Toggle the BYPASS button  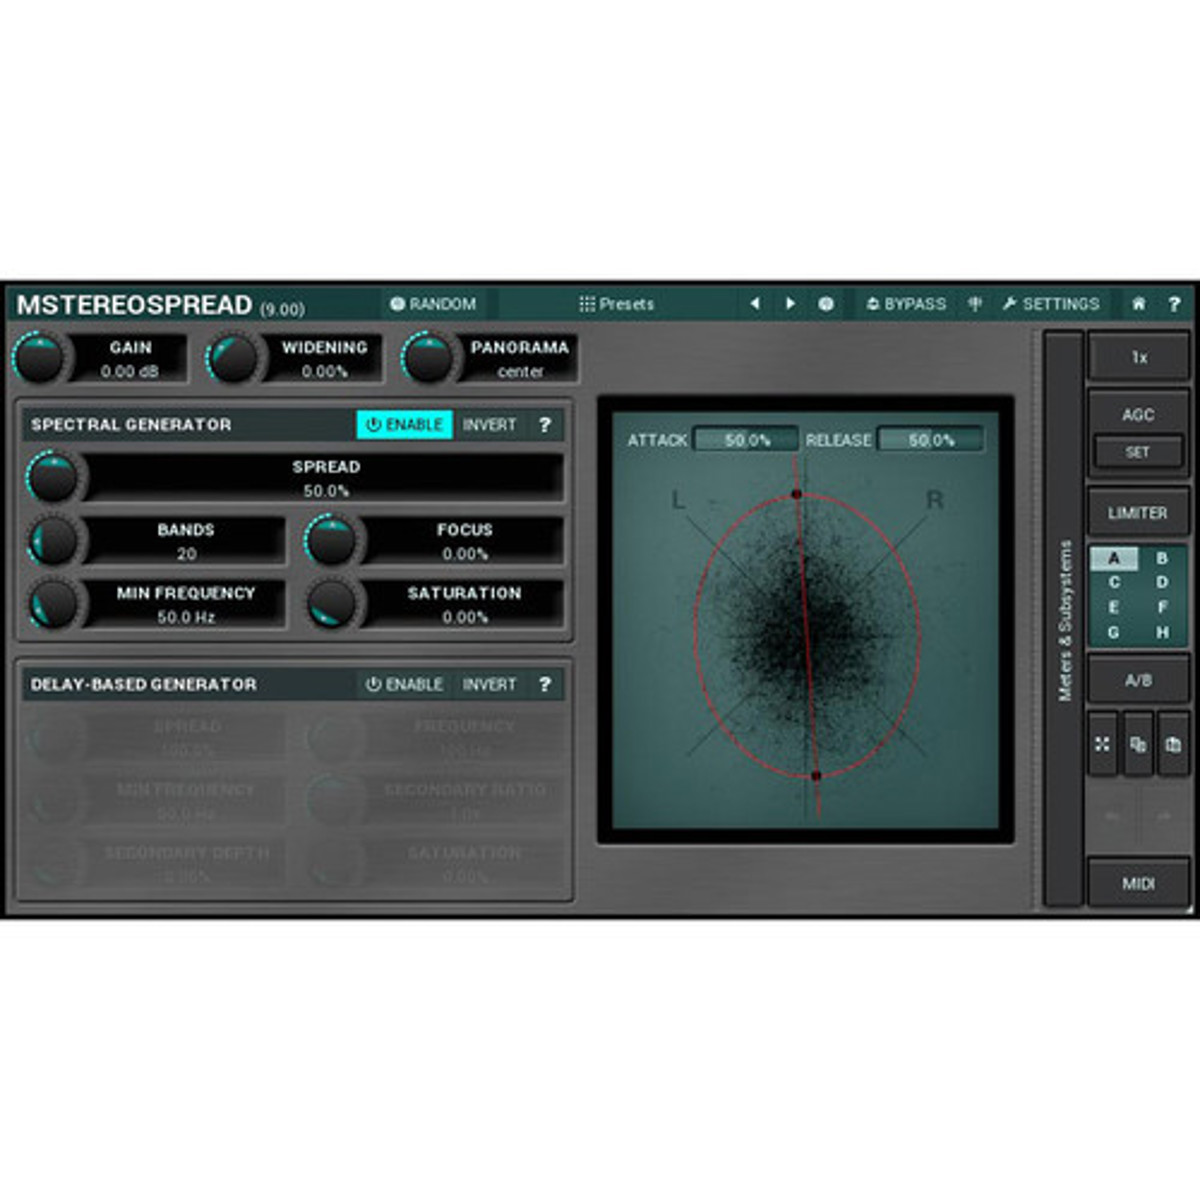pyautogui.click(x=906, y=304)
